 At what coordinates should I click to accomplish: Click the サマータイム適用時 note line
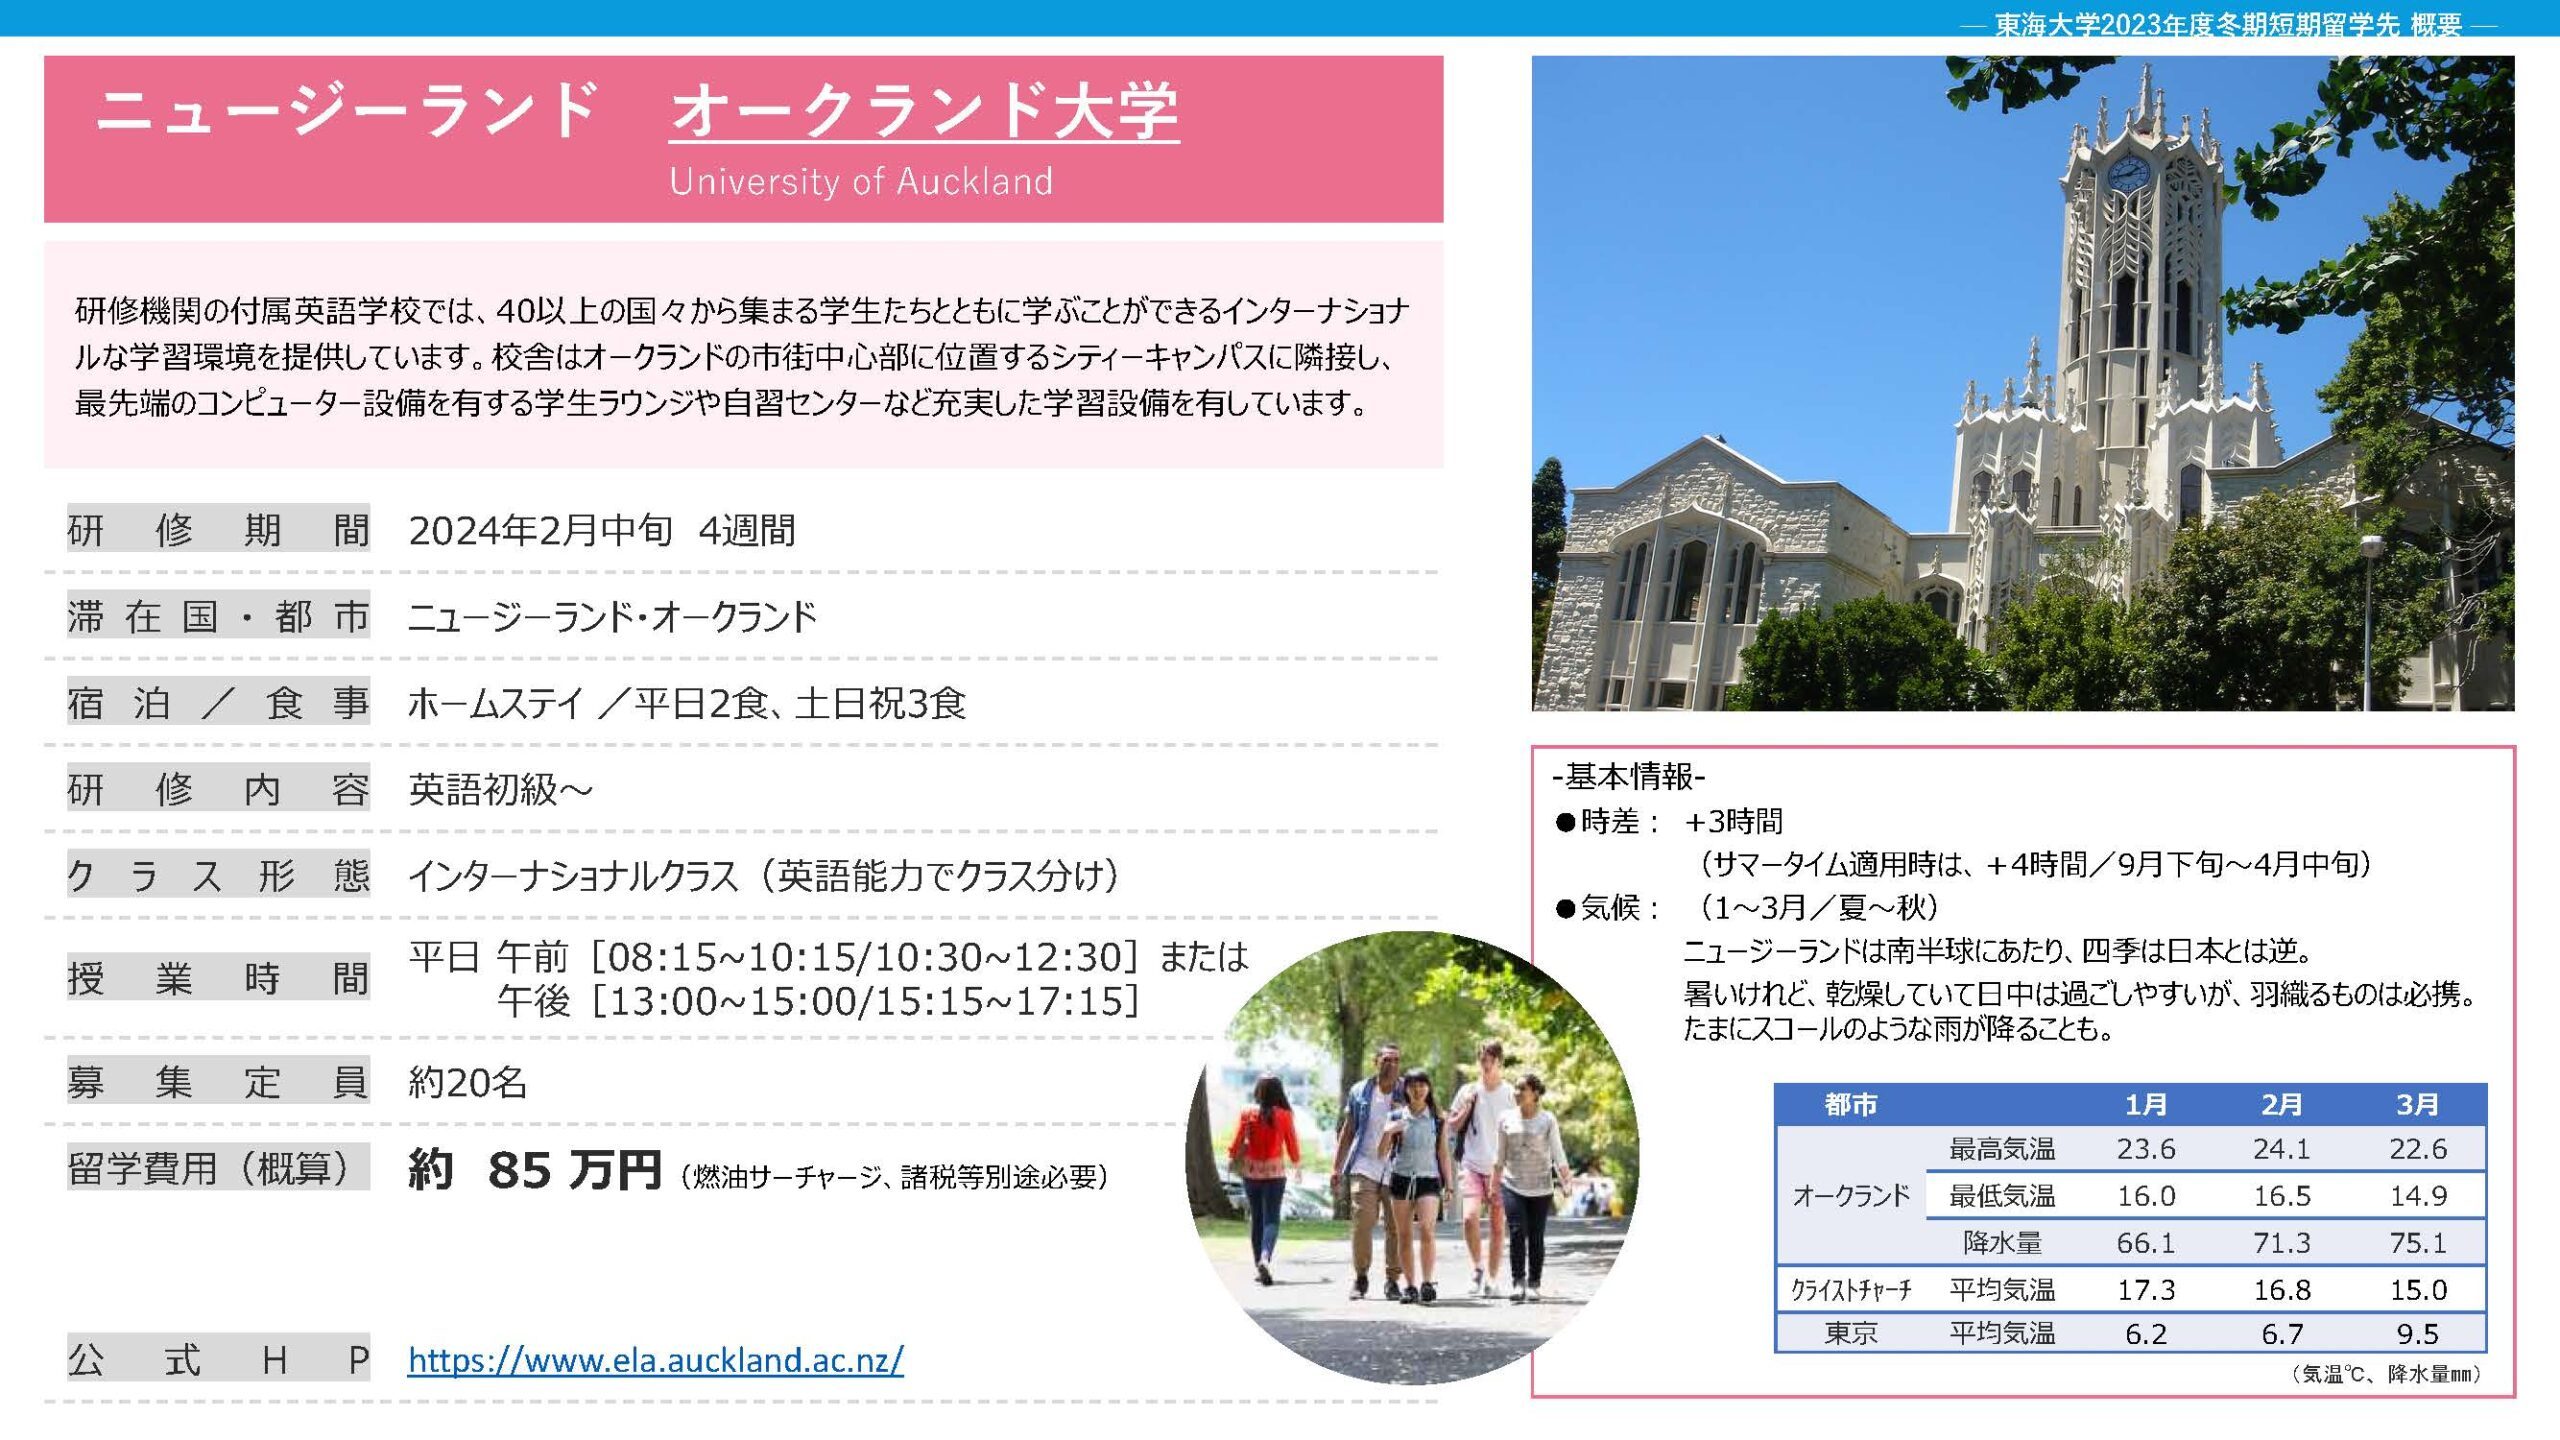pyautogui.click(x=2034, y=863)
